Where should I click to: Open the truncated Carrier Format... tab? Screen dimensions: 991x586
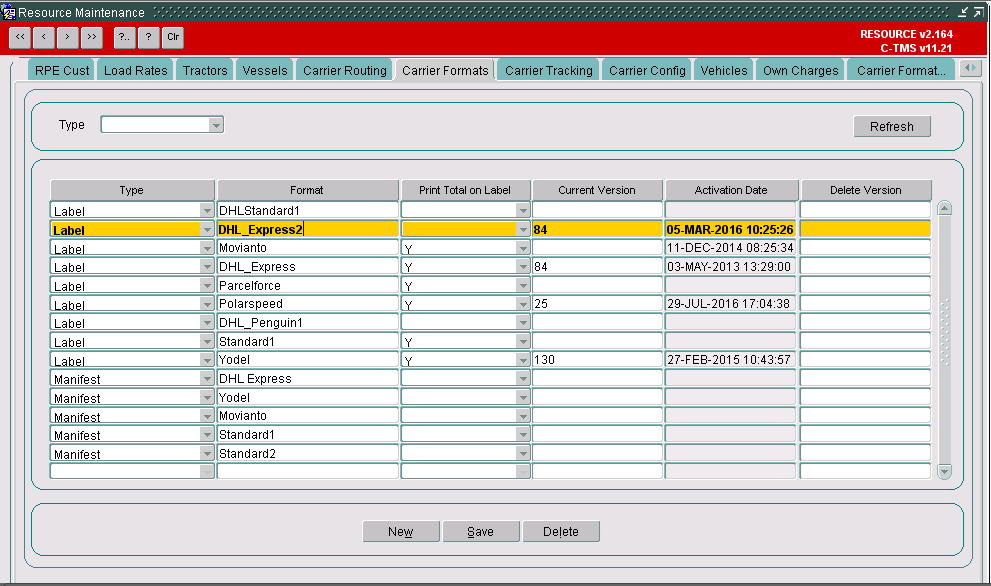pos(901,70)
